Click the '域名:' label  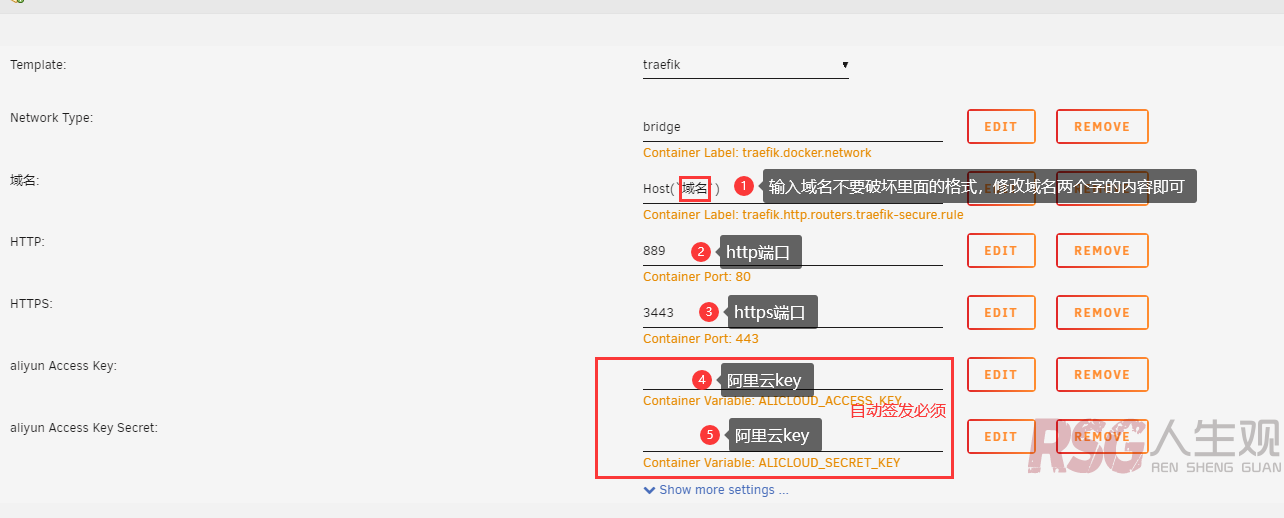click(24, 180)
